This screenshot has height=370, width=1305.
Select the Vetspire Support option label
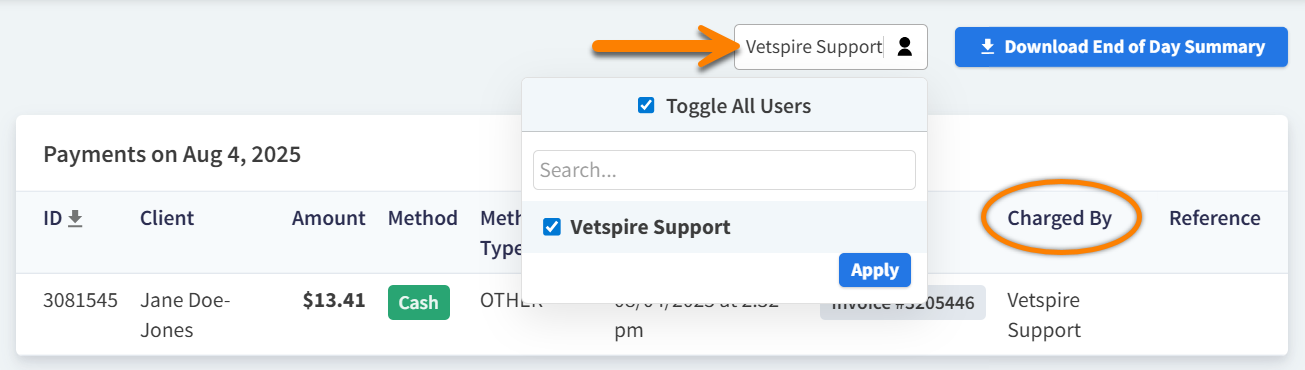[650, 227]
